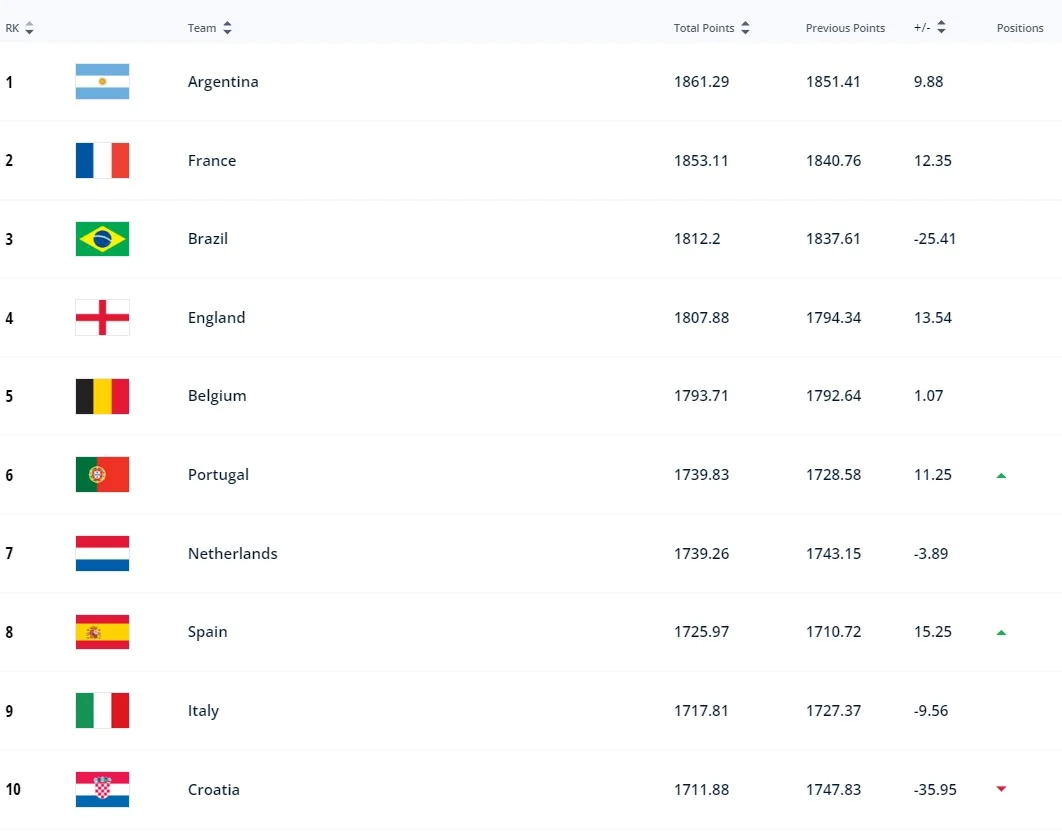This screenshot has height=834, width=1062.
Task: Click the Spain flag icon
Action: click(102, 632)
